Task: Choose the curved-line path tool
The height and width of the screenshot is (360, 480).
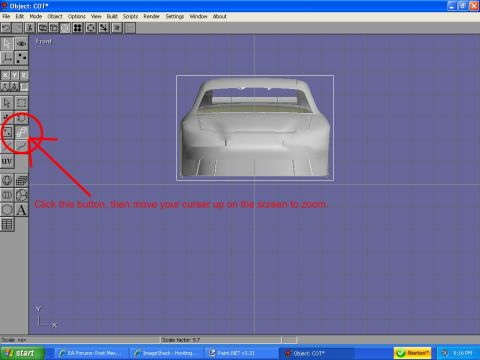Action: (21, 146)
